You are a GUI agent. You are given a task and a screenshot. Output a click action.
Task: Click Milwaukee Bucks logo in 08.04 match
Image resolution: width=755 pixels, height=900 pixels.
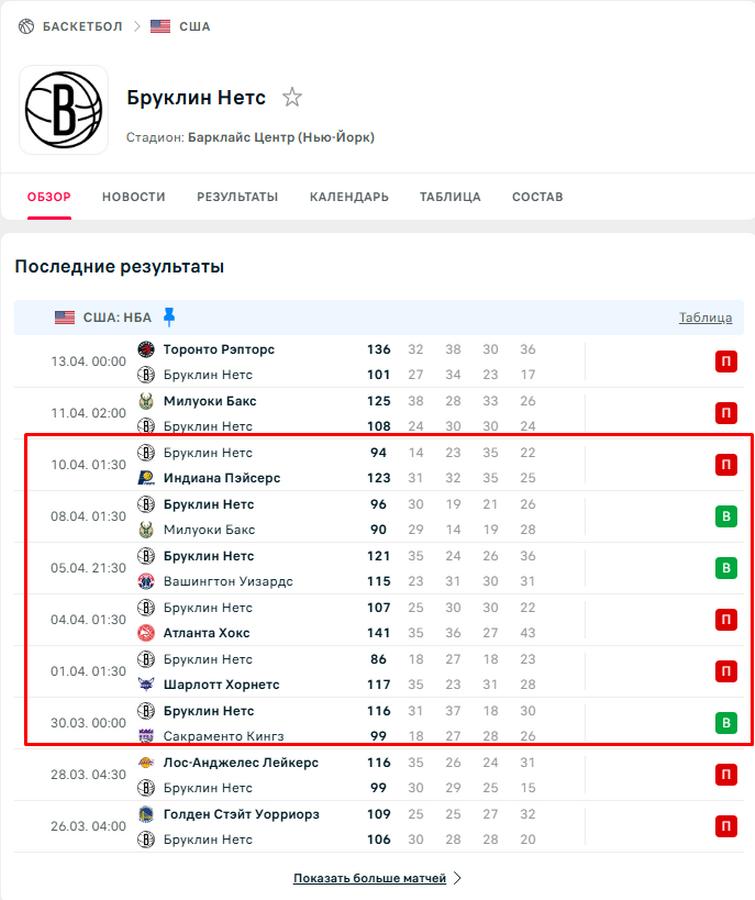click(x=146, y=529)
